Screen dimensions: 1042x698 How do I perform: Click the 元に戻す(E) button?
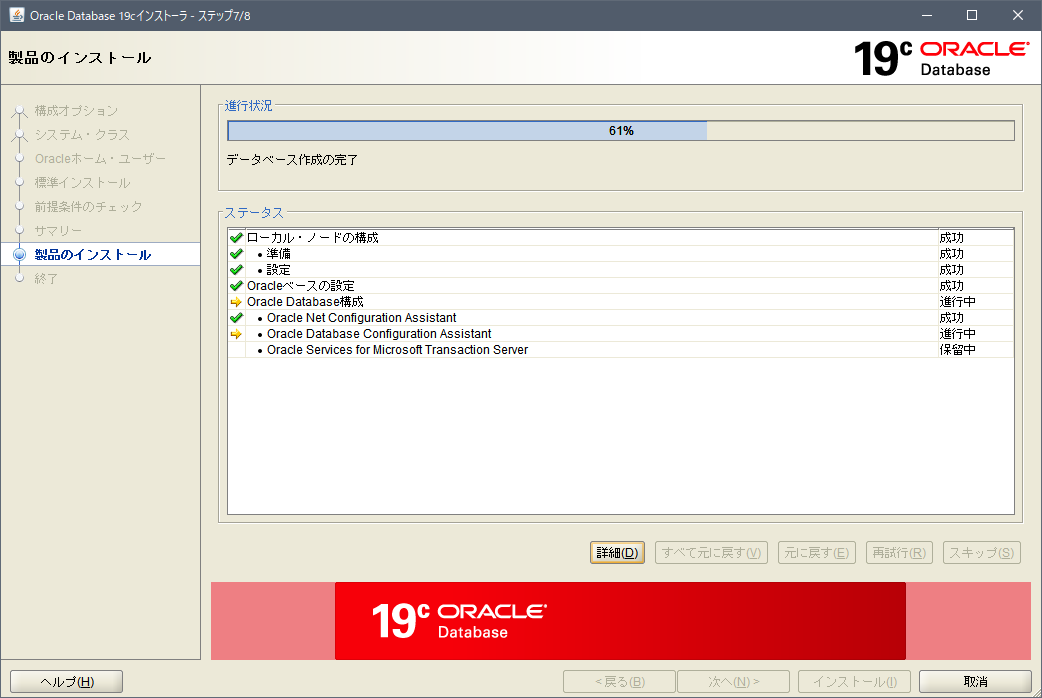pos(817,552)
